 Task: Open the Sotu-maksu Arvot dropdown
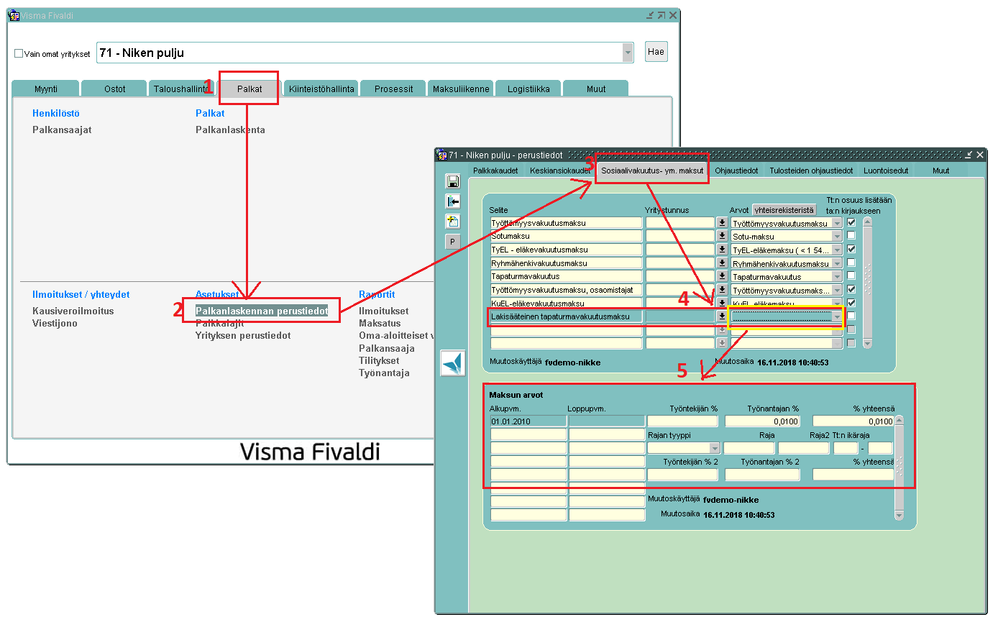click(x=837, y=236)
